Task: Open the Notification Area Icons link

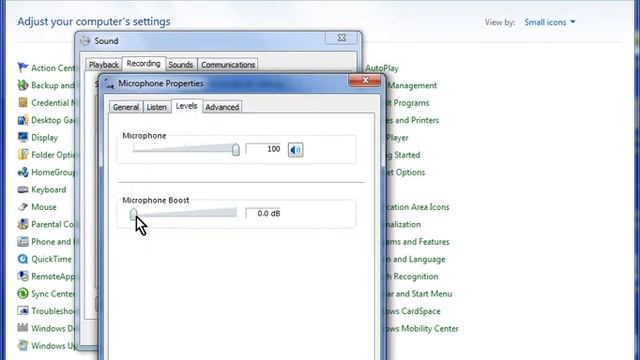Action: coord(417,207)
